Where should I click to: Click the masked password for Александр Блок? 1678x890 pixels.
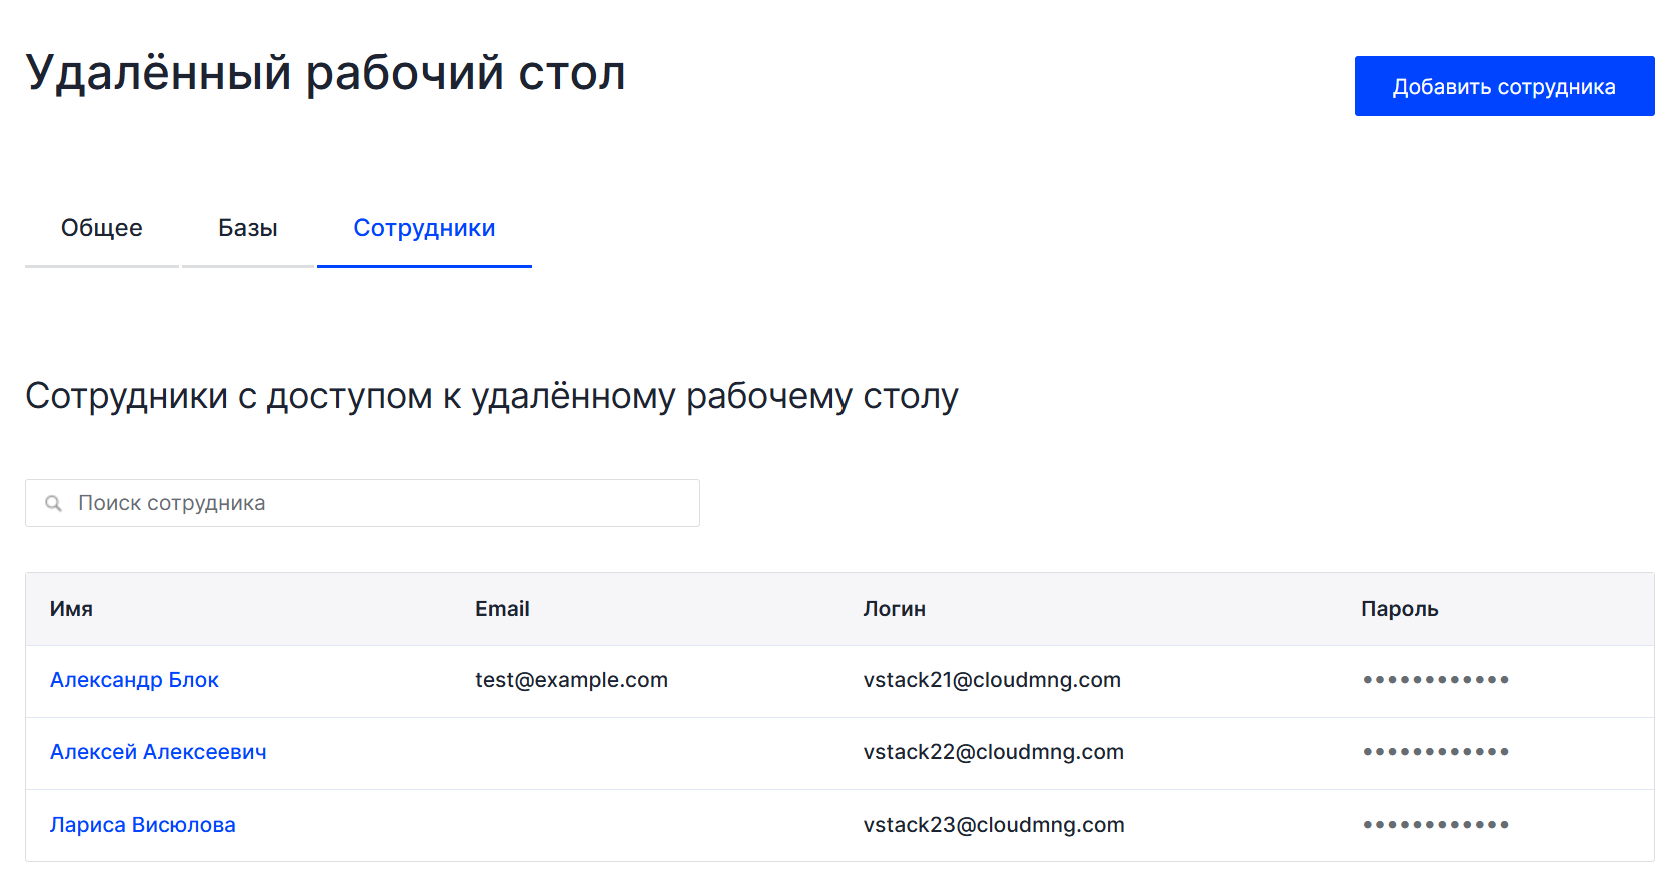pyautogui.click(x=1435, y=680)
